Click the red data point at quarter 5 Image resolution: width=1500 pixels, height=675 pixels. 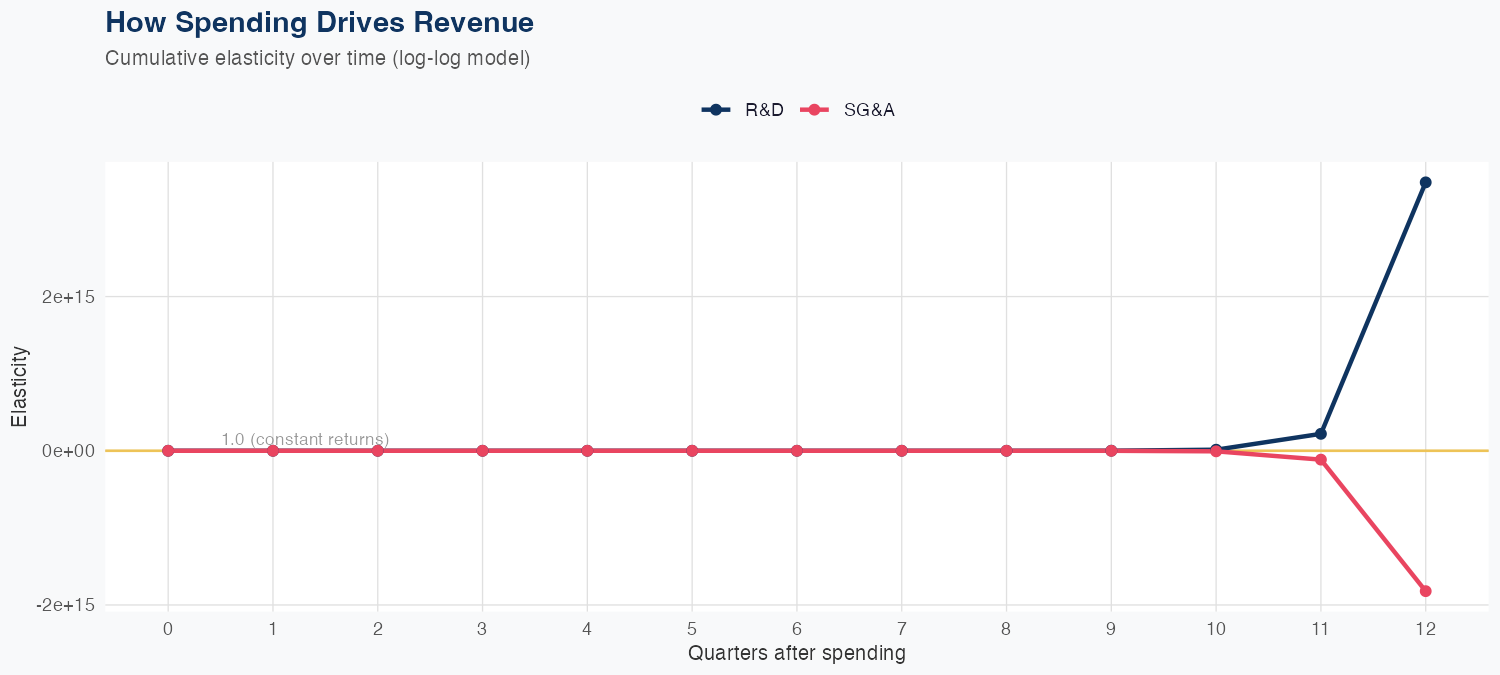click(692, 451)
